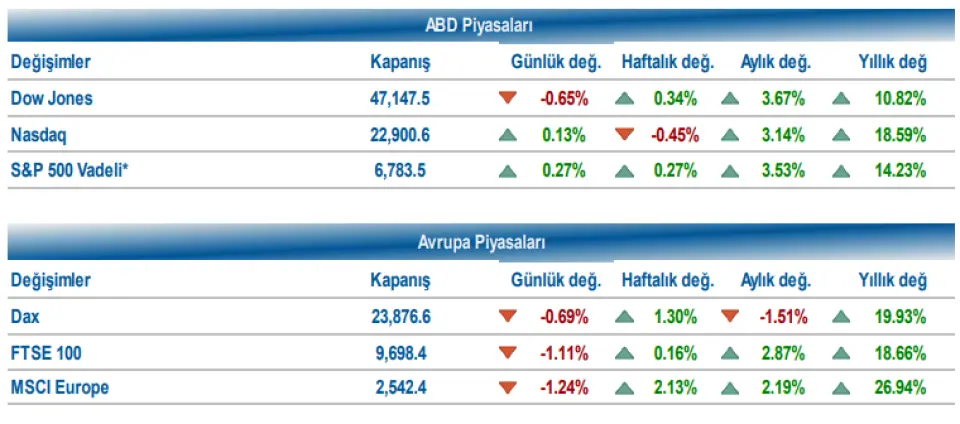Open the Nasdaq row label
Screen dimensions: 960x424
[39, 134]
